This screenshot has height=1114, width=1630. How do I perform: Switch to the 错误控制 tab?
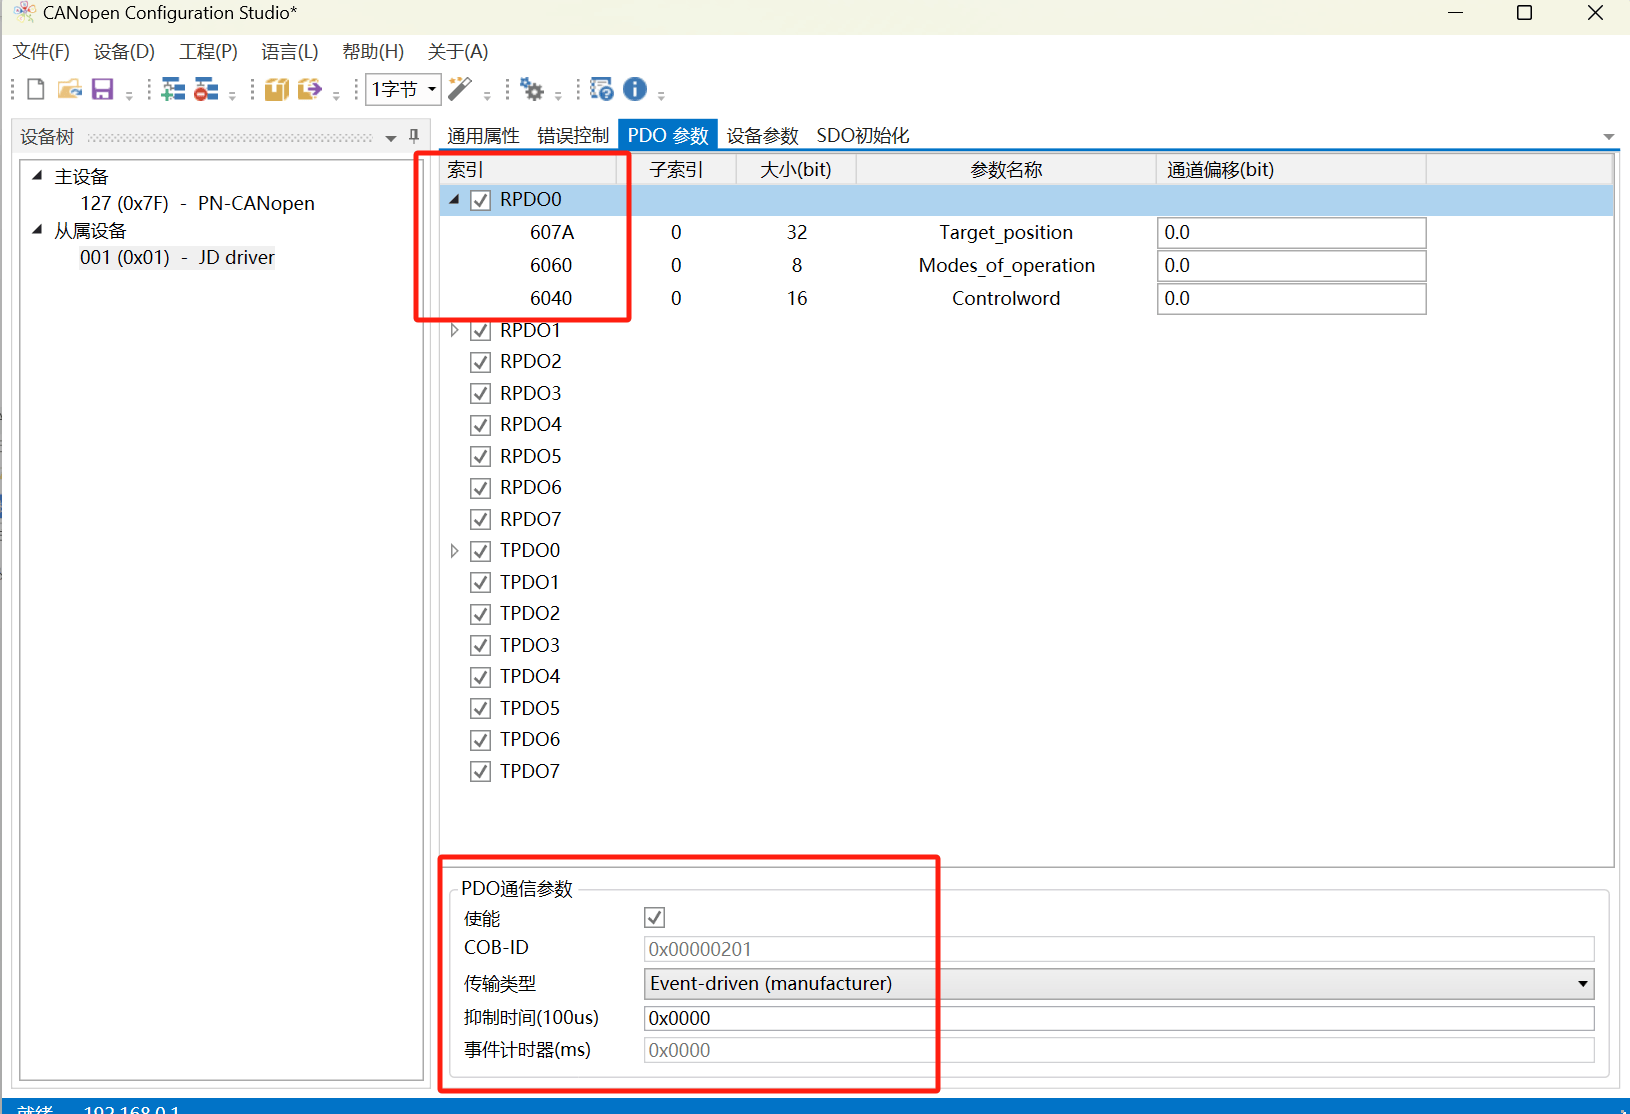(x=573, y=136)
